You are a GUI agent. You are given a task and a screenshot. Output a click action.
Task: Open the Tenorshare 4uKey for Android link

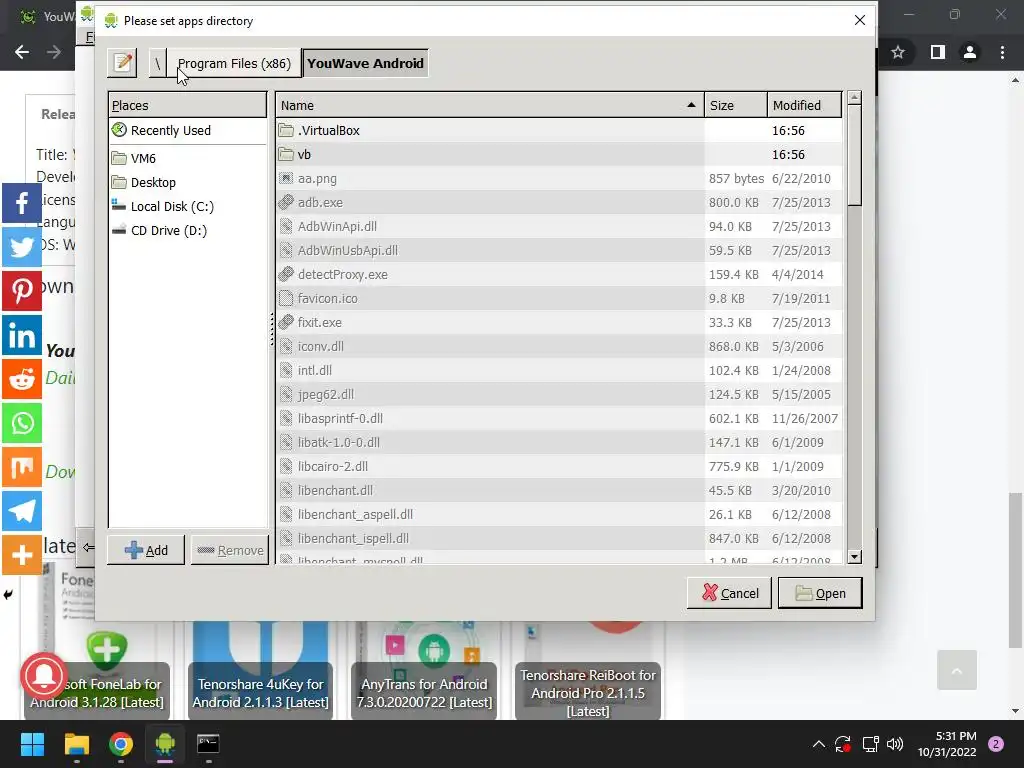pos(261,693)
